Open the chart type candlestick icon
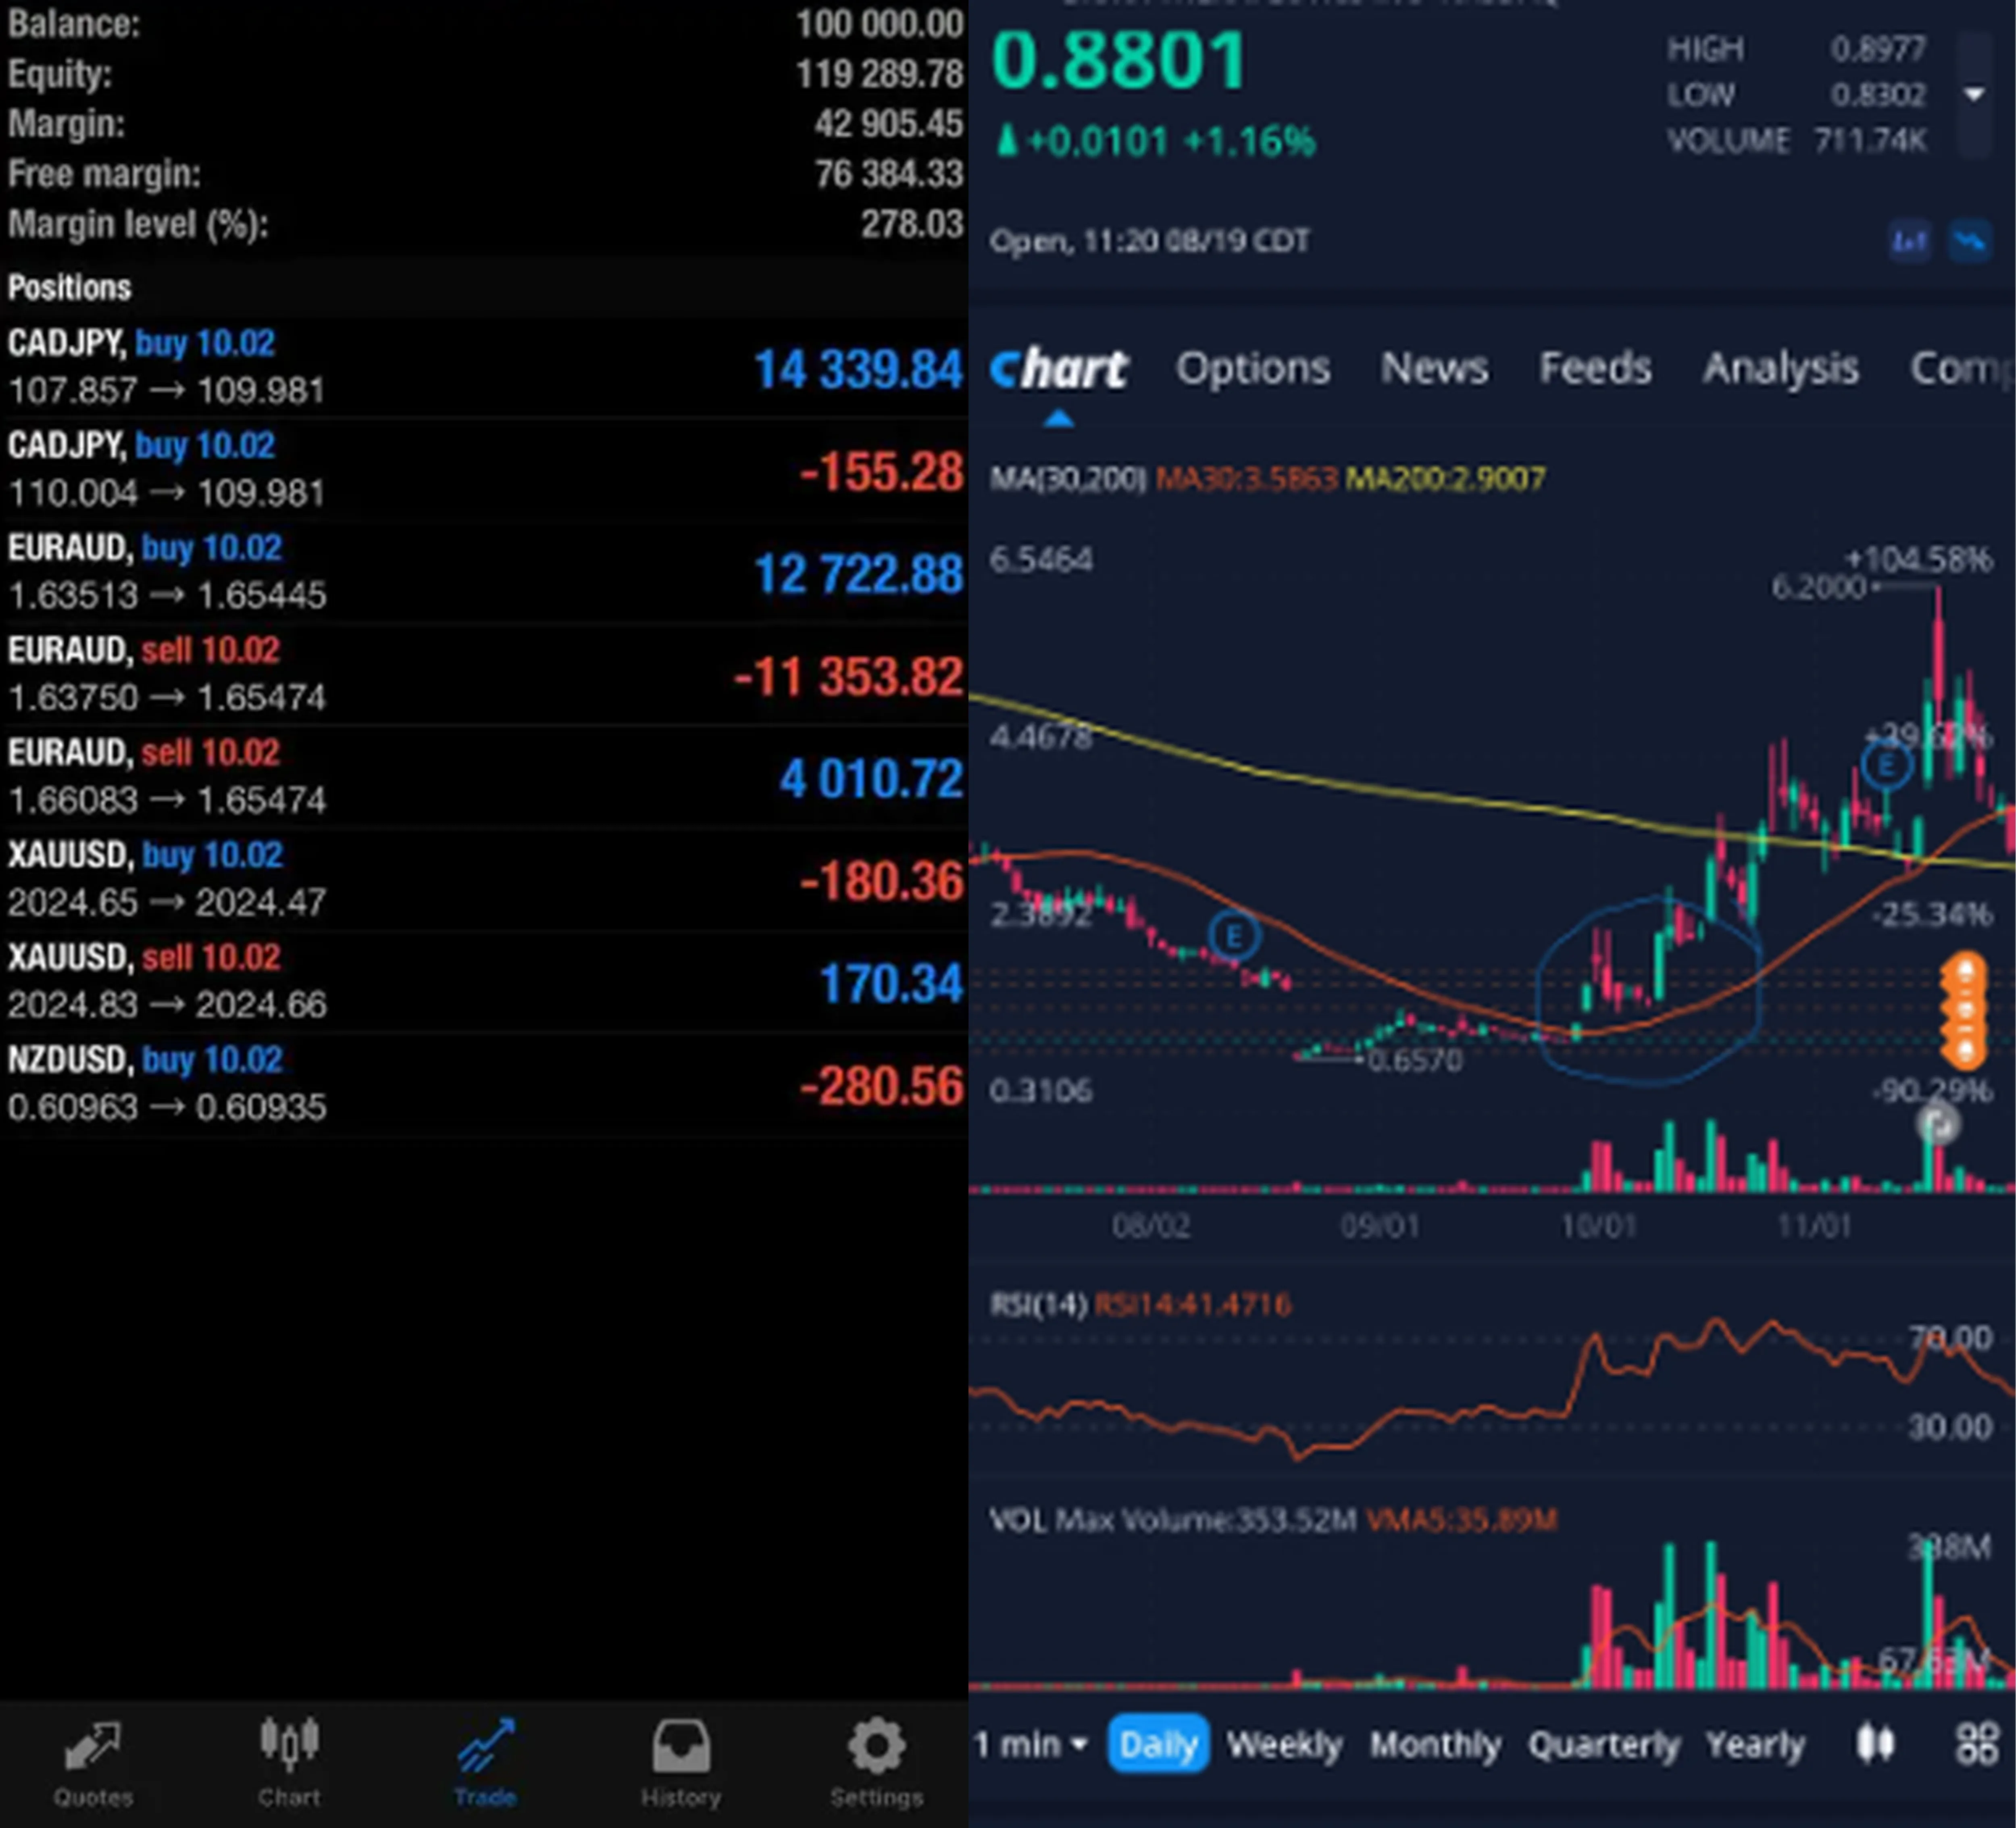 click(1875, 1744)
